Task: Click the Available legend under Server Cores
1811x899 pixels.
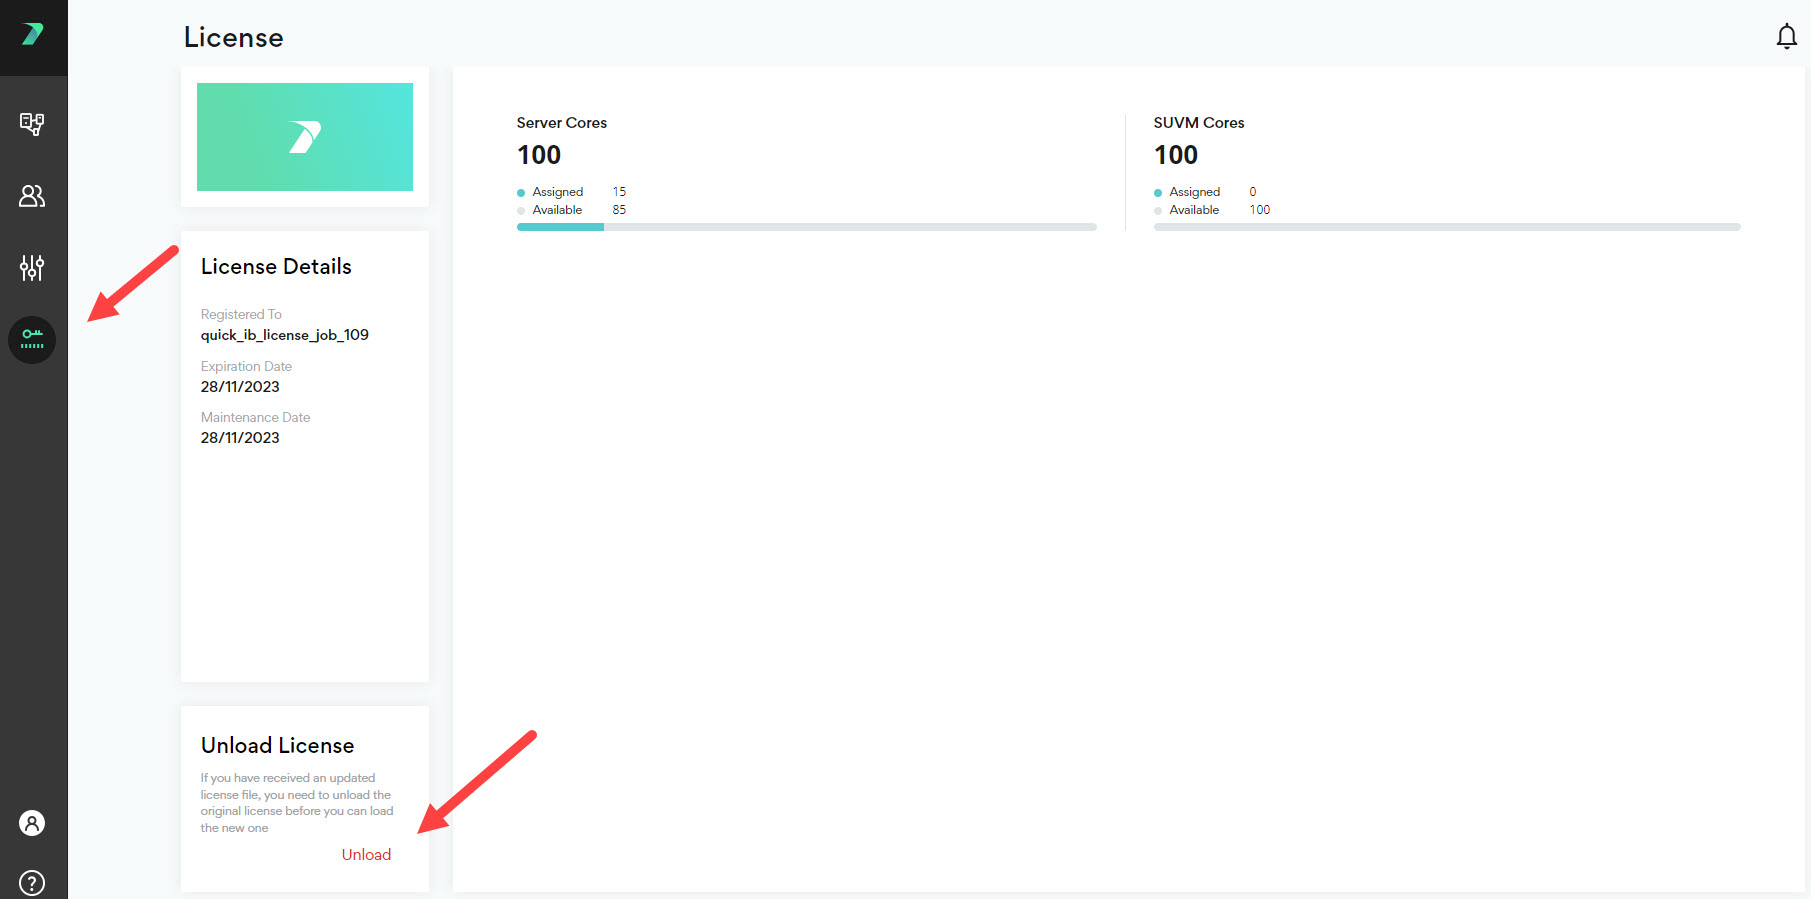Action: click(x=557, y=210)
